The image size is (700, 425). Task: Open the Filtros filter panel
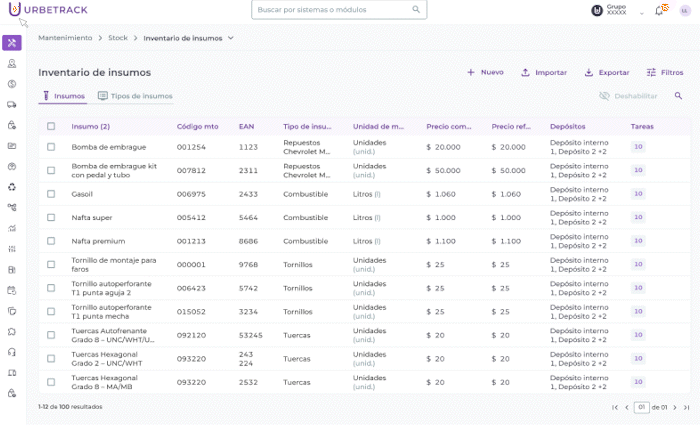click(x=665, y=72)
